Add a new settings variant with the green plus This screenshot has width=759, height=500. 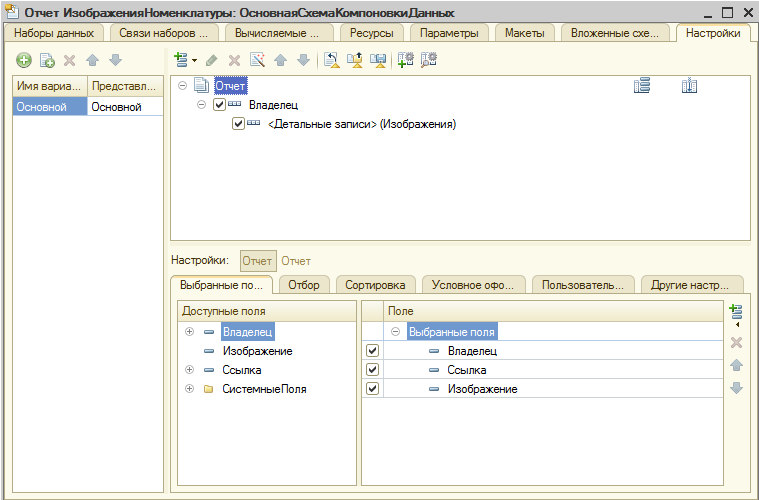click(24, 61)
